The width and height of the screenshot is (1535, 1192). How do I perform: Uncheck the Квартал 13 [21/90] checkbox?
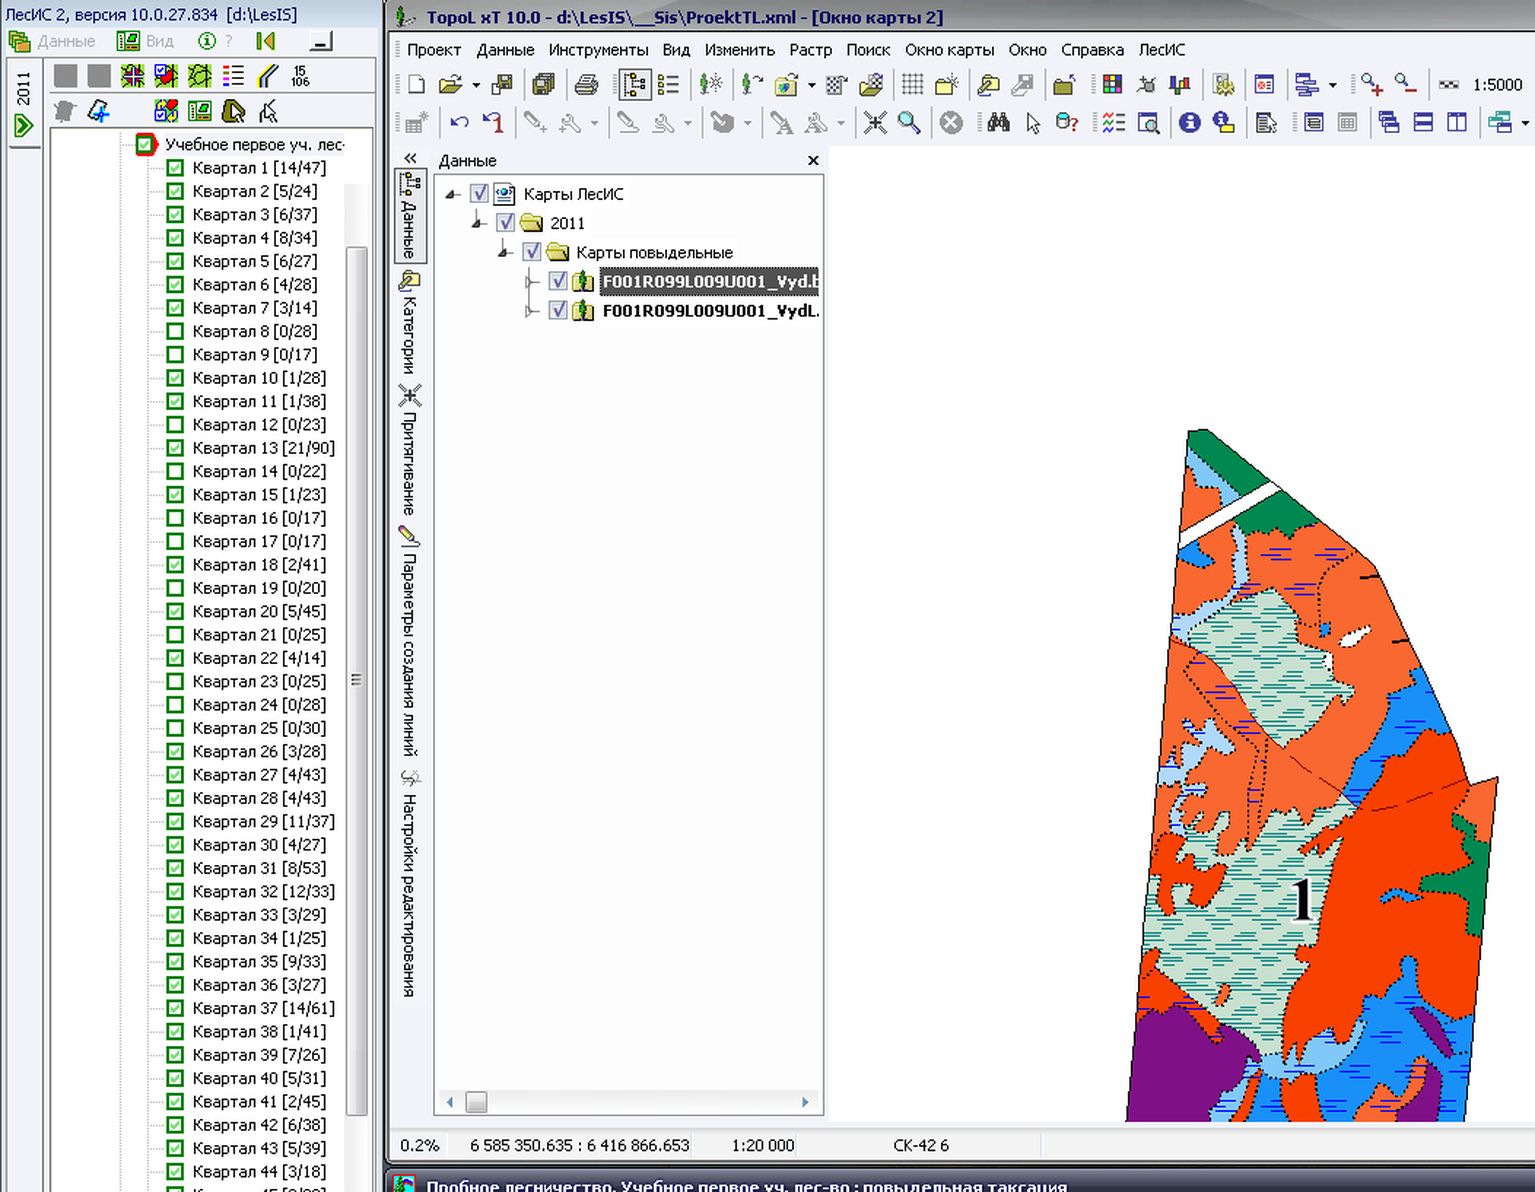(175, 448)
